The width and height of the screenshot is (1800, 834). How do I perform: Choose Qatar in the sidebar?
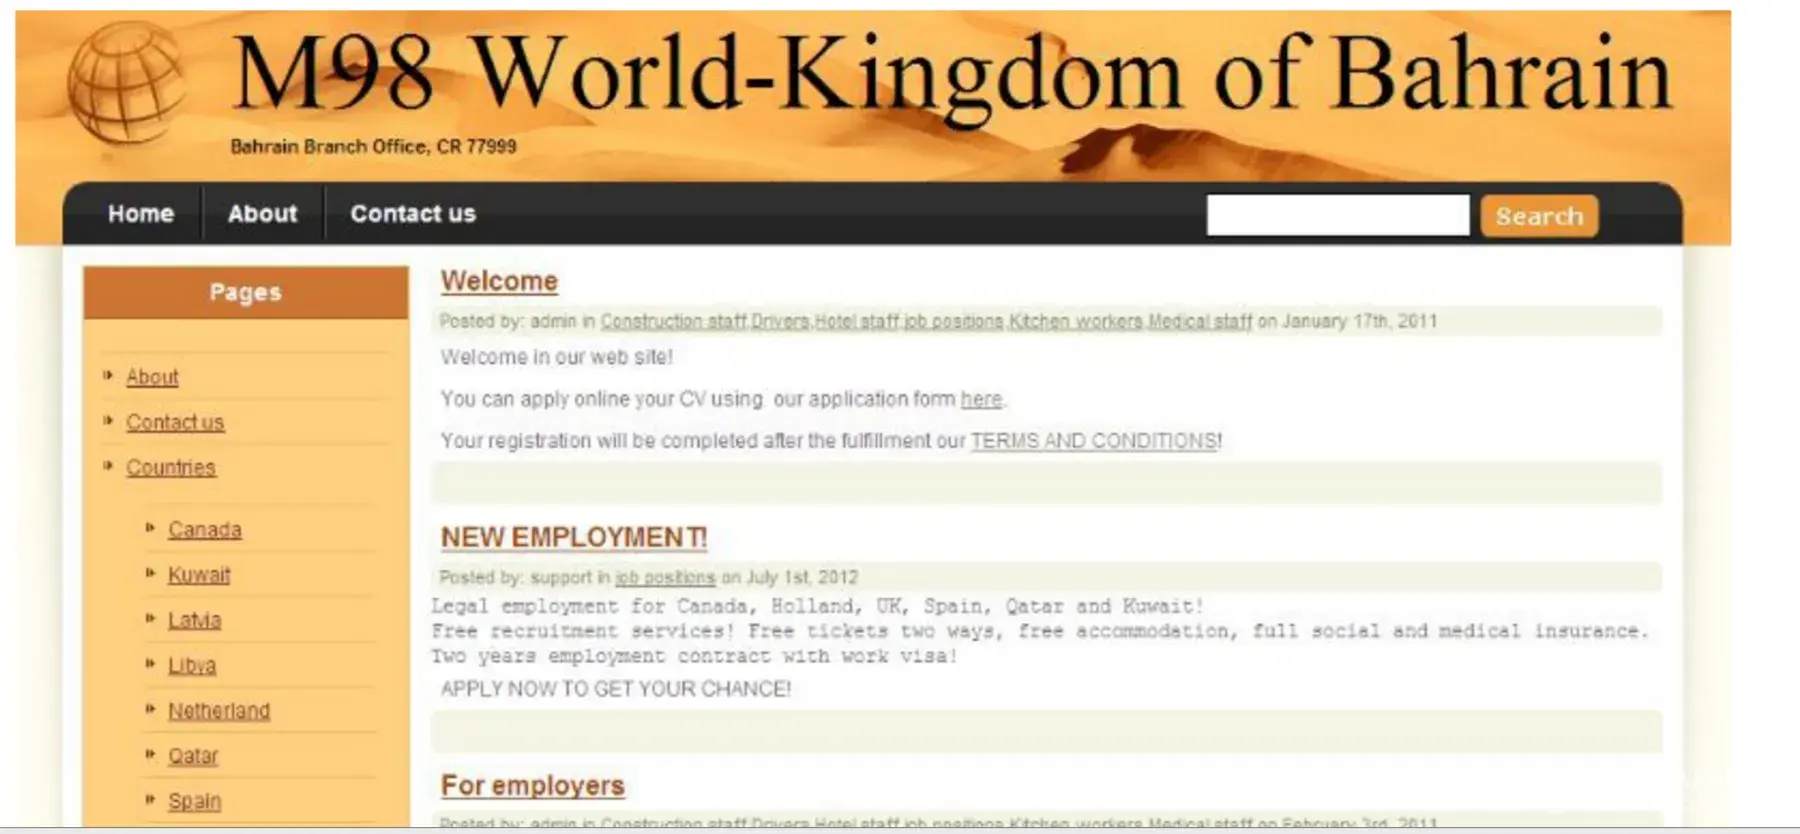(x=192, y=756)
